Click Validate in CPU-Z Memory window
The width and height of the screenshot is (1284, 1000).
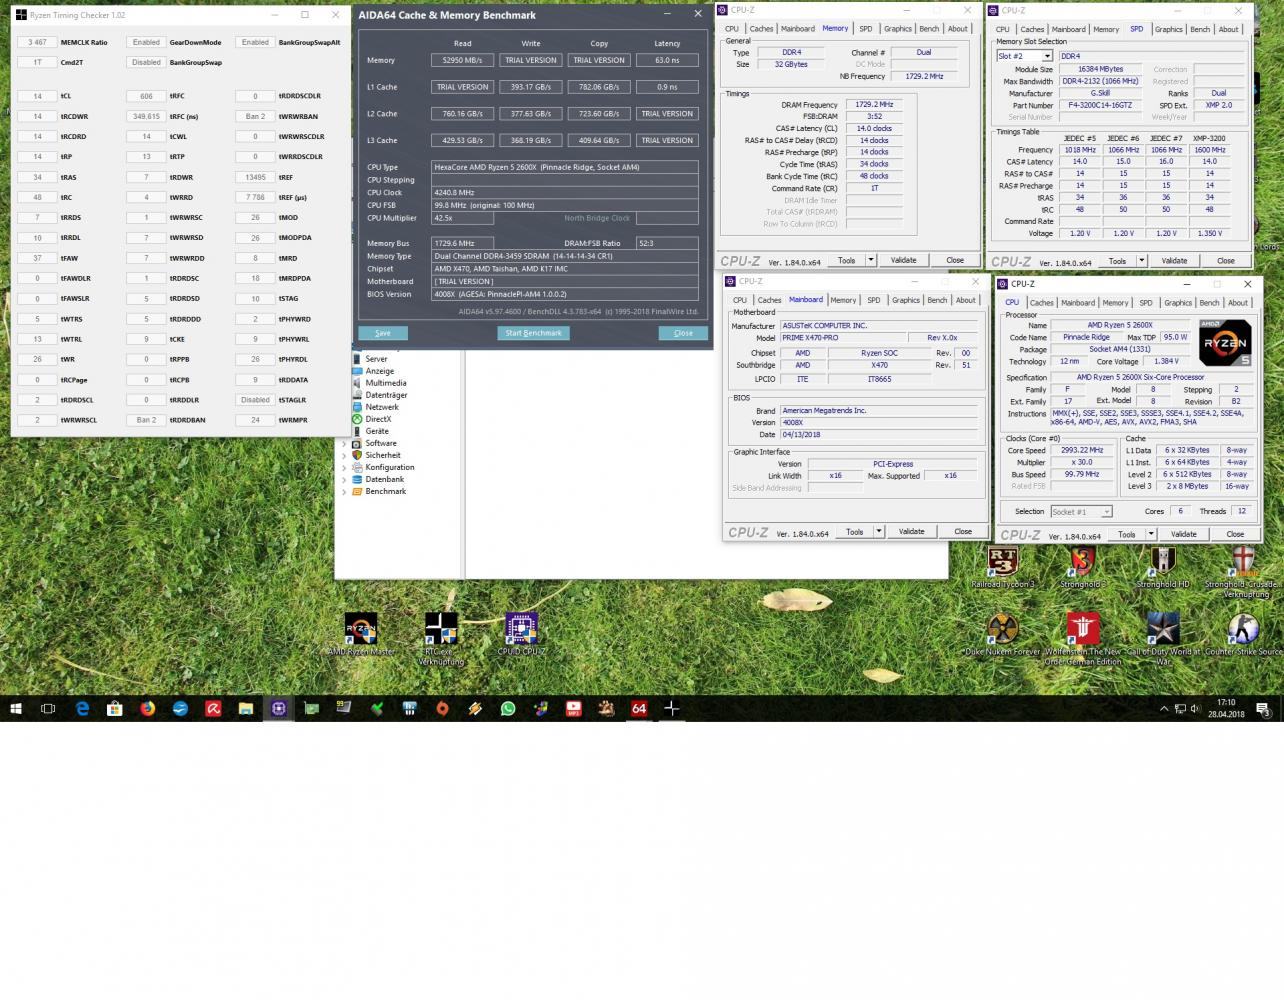coord(903,260)
